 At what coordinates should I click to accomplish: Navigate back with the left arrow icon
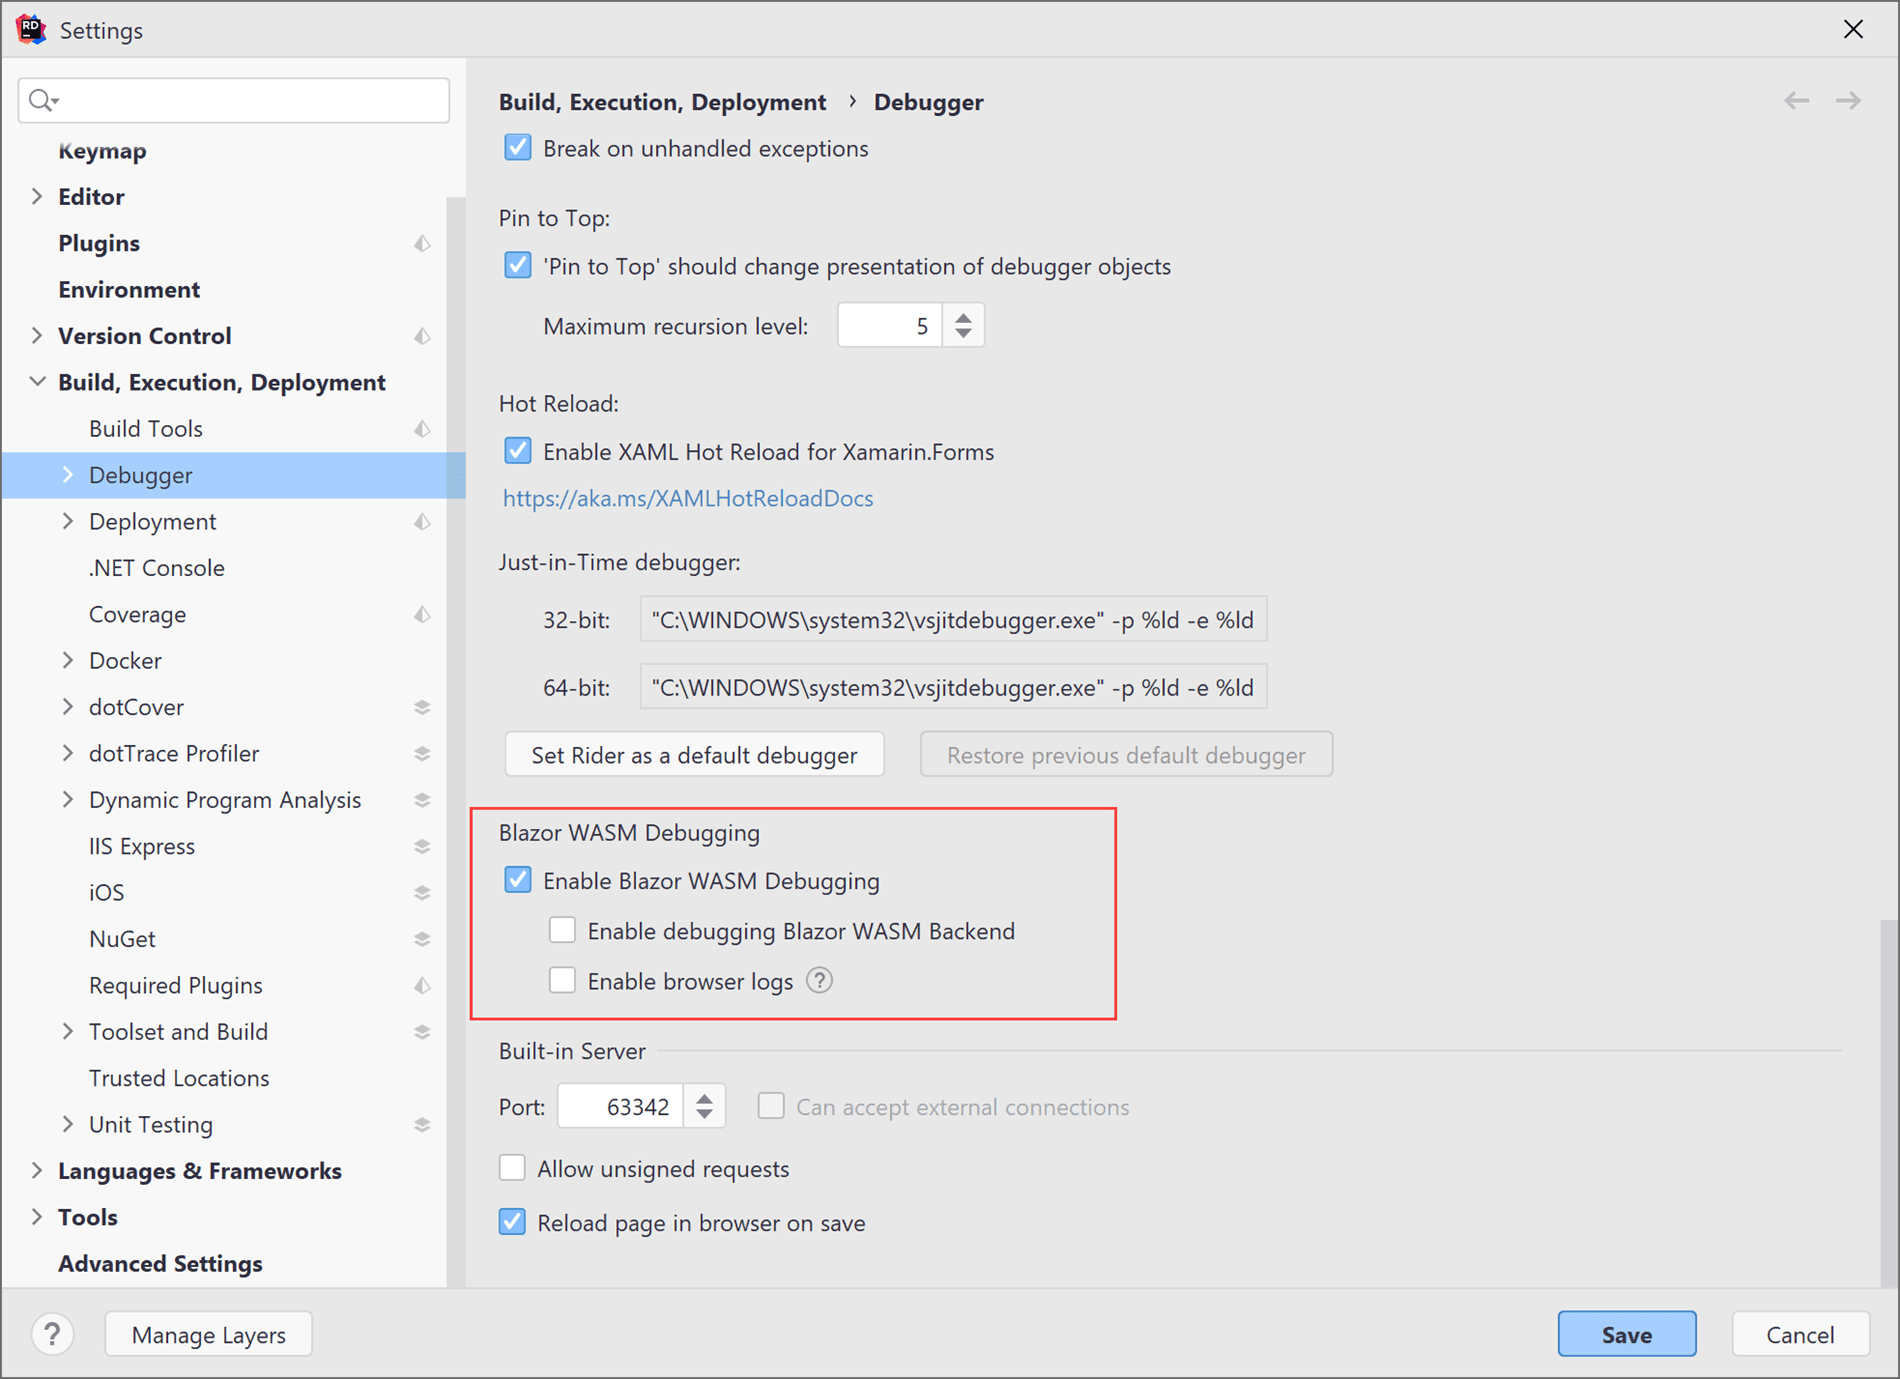pos(1797,101)
